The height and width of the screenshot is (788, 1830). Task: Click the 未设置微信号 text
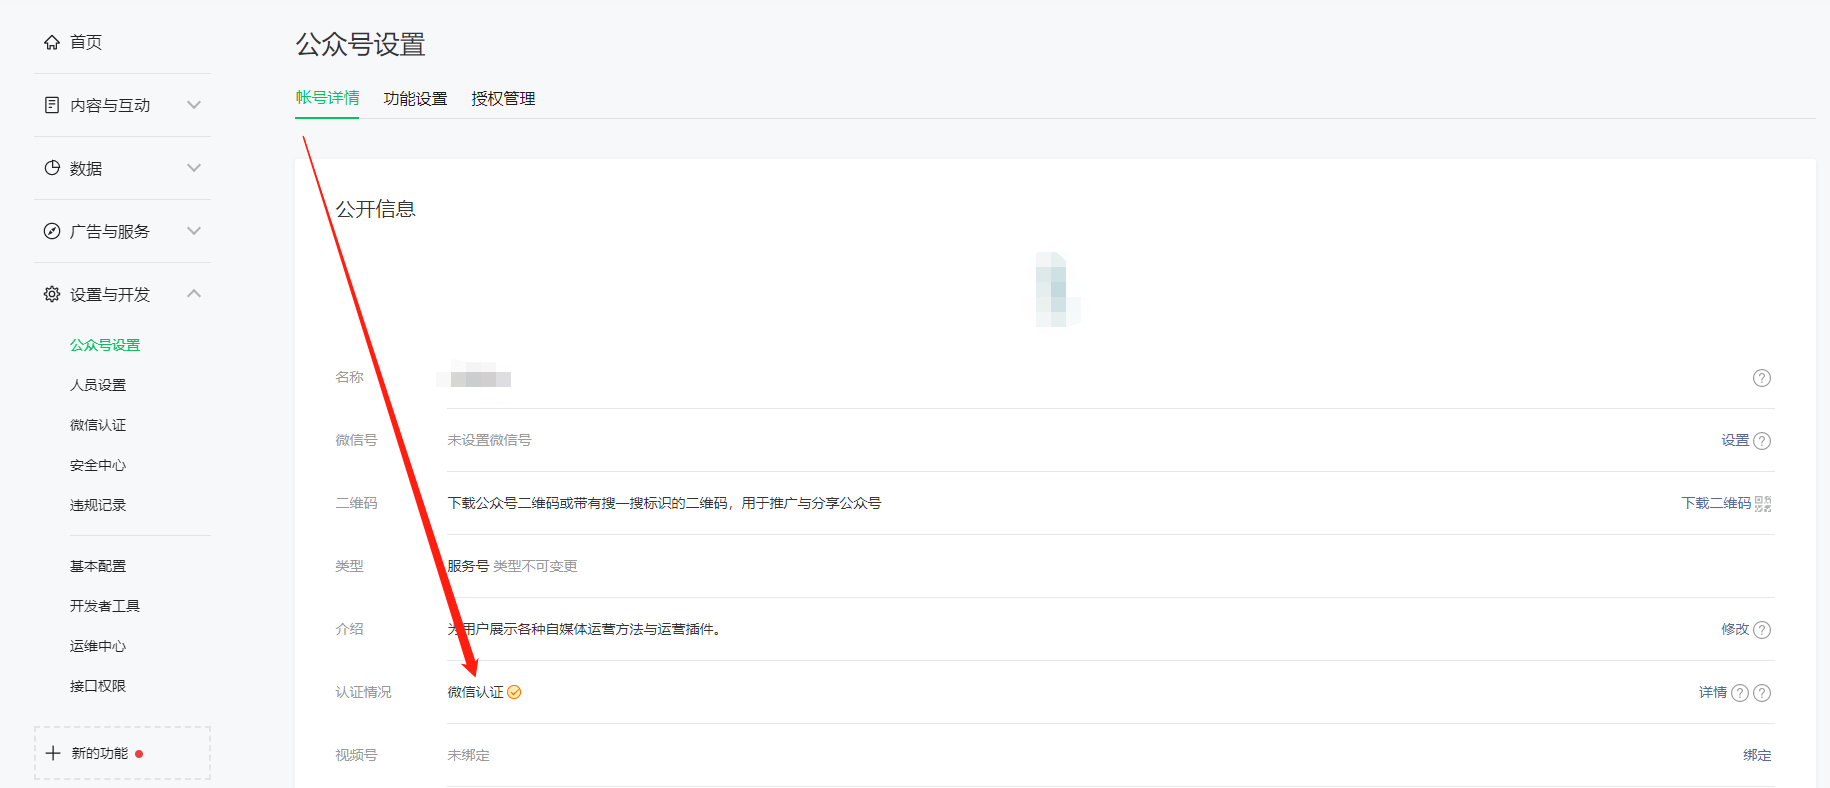(489, 440)
